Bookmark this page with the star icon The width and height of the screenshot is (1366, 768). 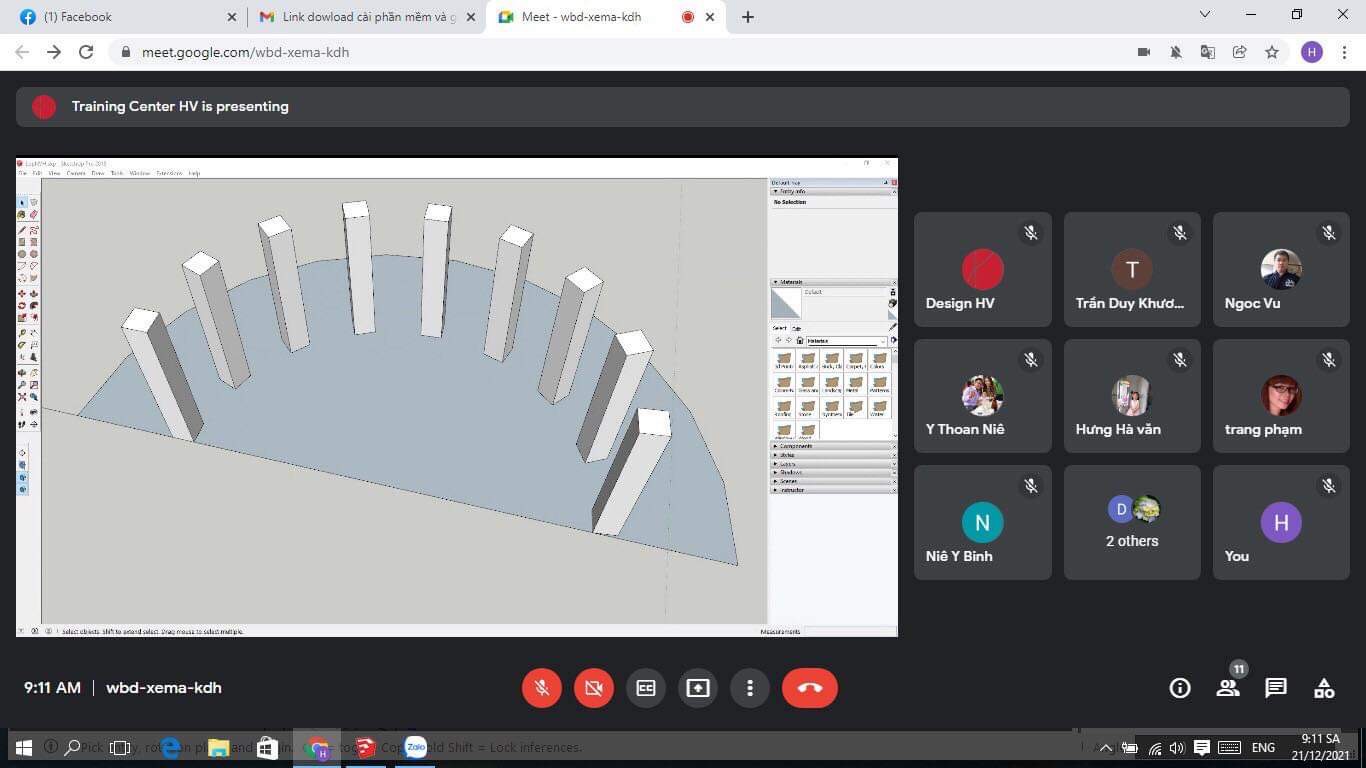[1272, 52]
